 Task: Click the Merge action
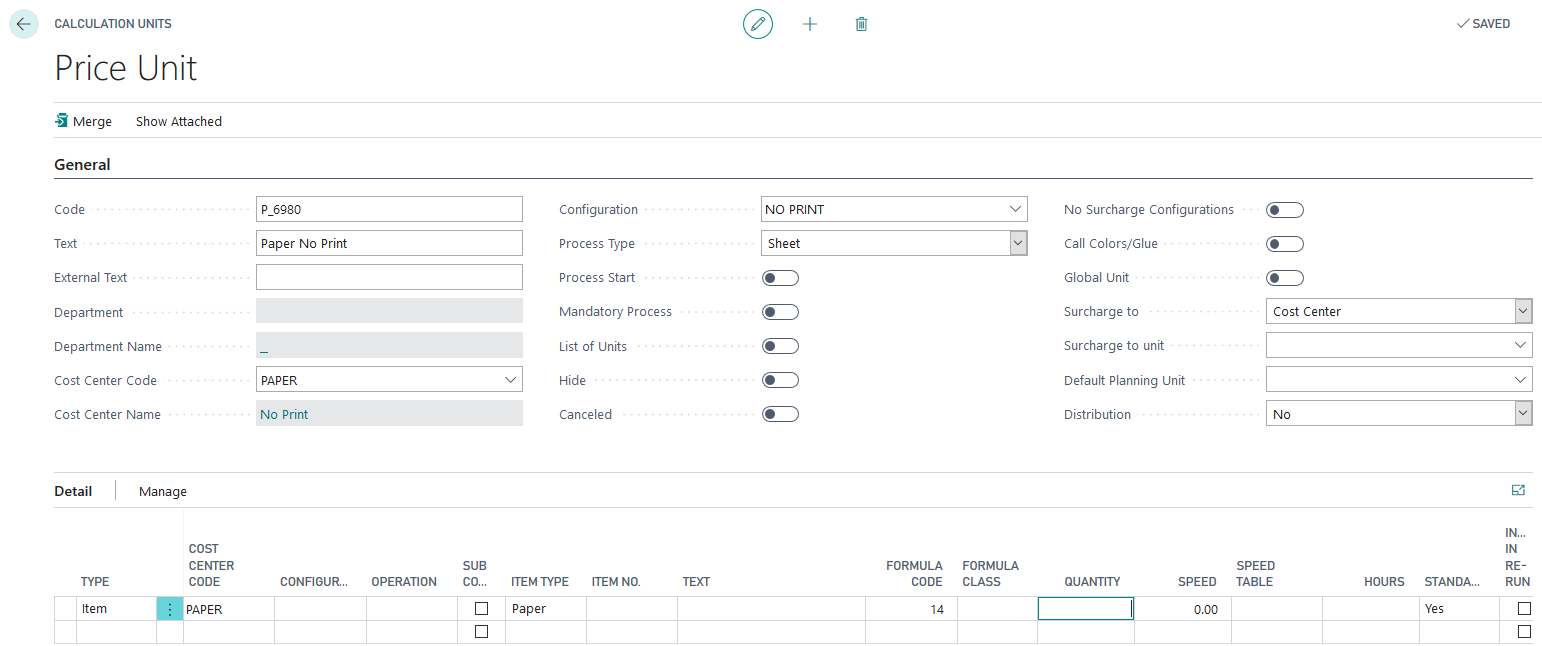point(83,121)
